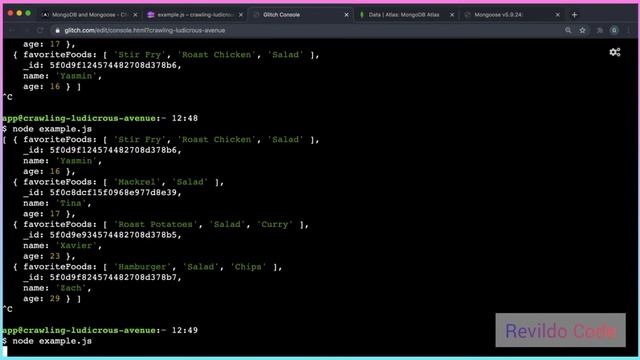The image size is (640, 360).
Task: Click the name 'Zach' in output
Action: (x=71, y=288)
